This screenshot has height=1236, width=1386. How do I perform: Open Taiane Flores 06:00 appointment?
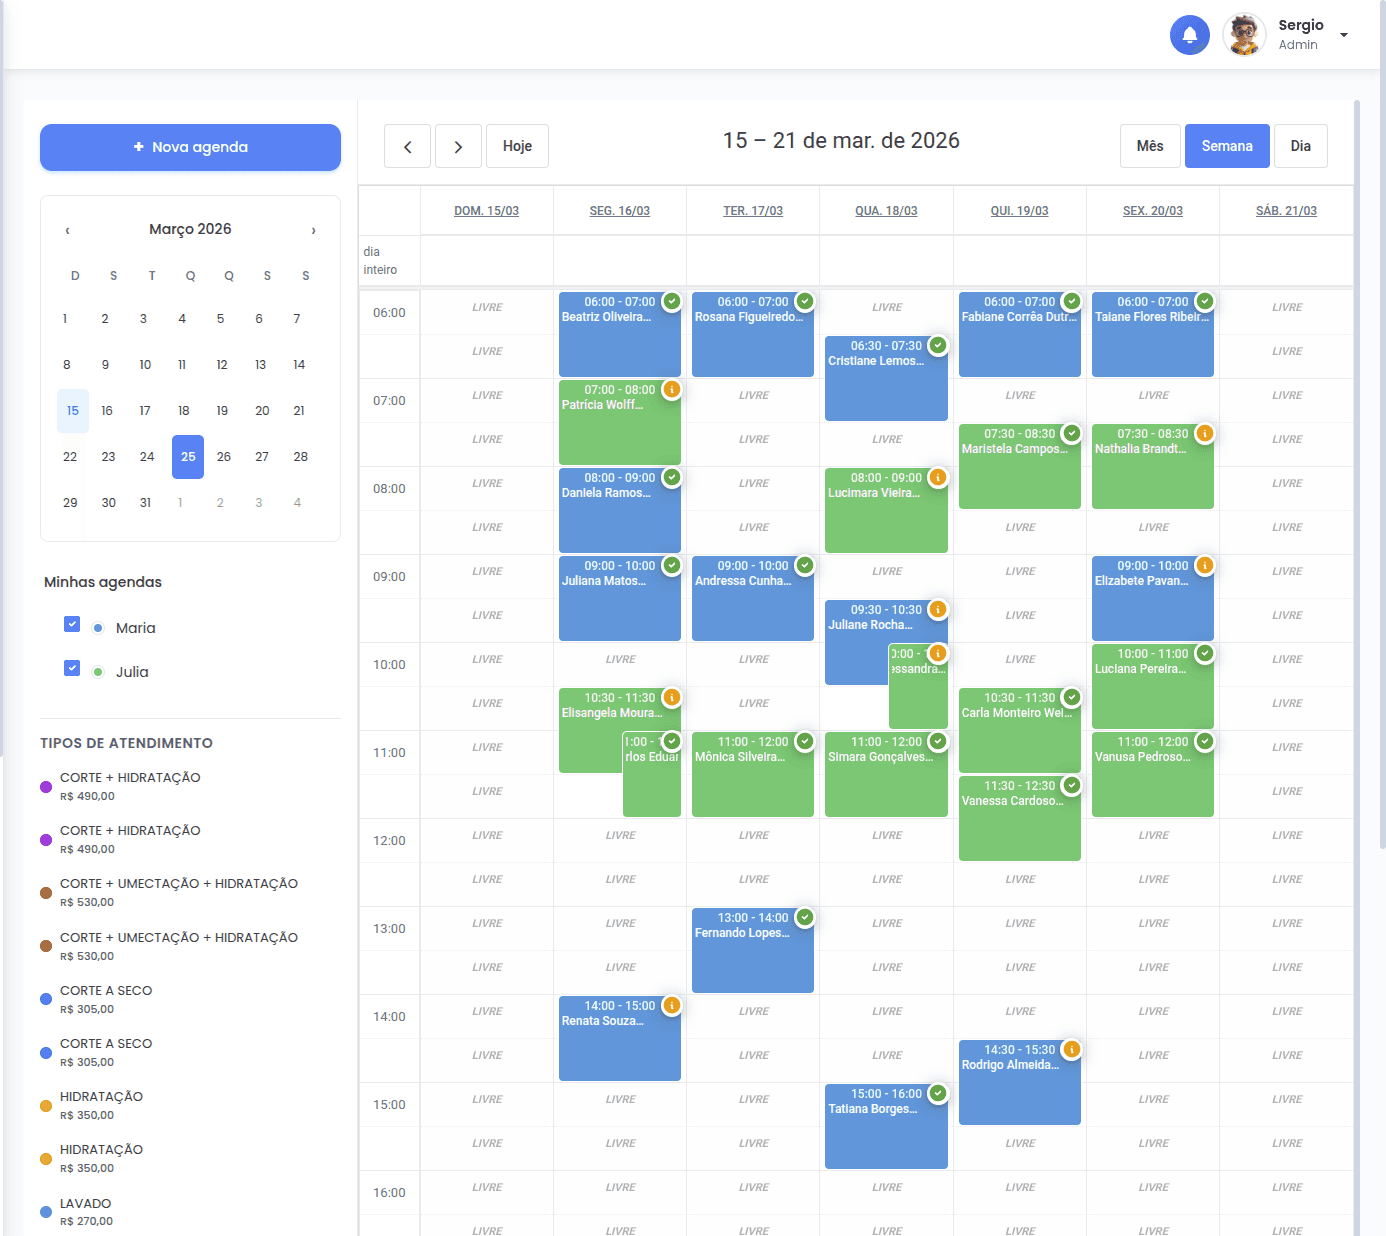1153,334
